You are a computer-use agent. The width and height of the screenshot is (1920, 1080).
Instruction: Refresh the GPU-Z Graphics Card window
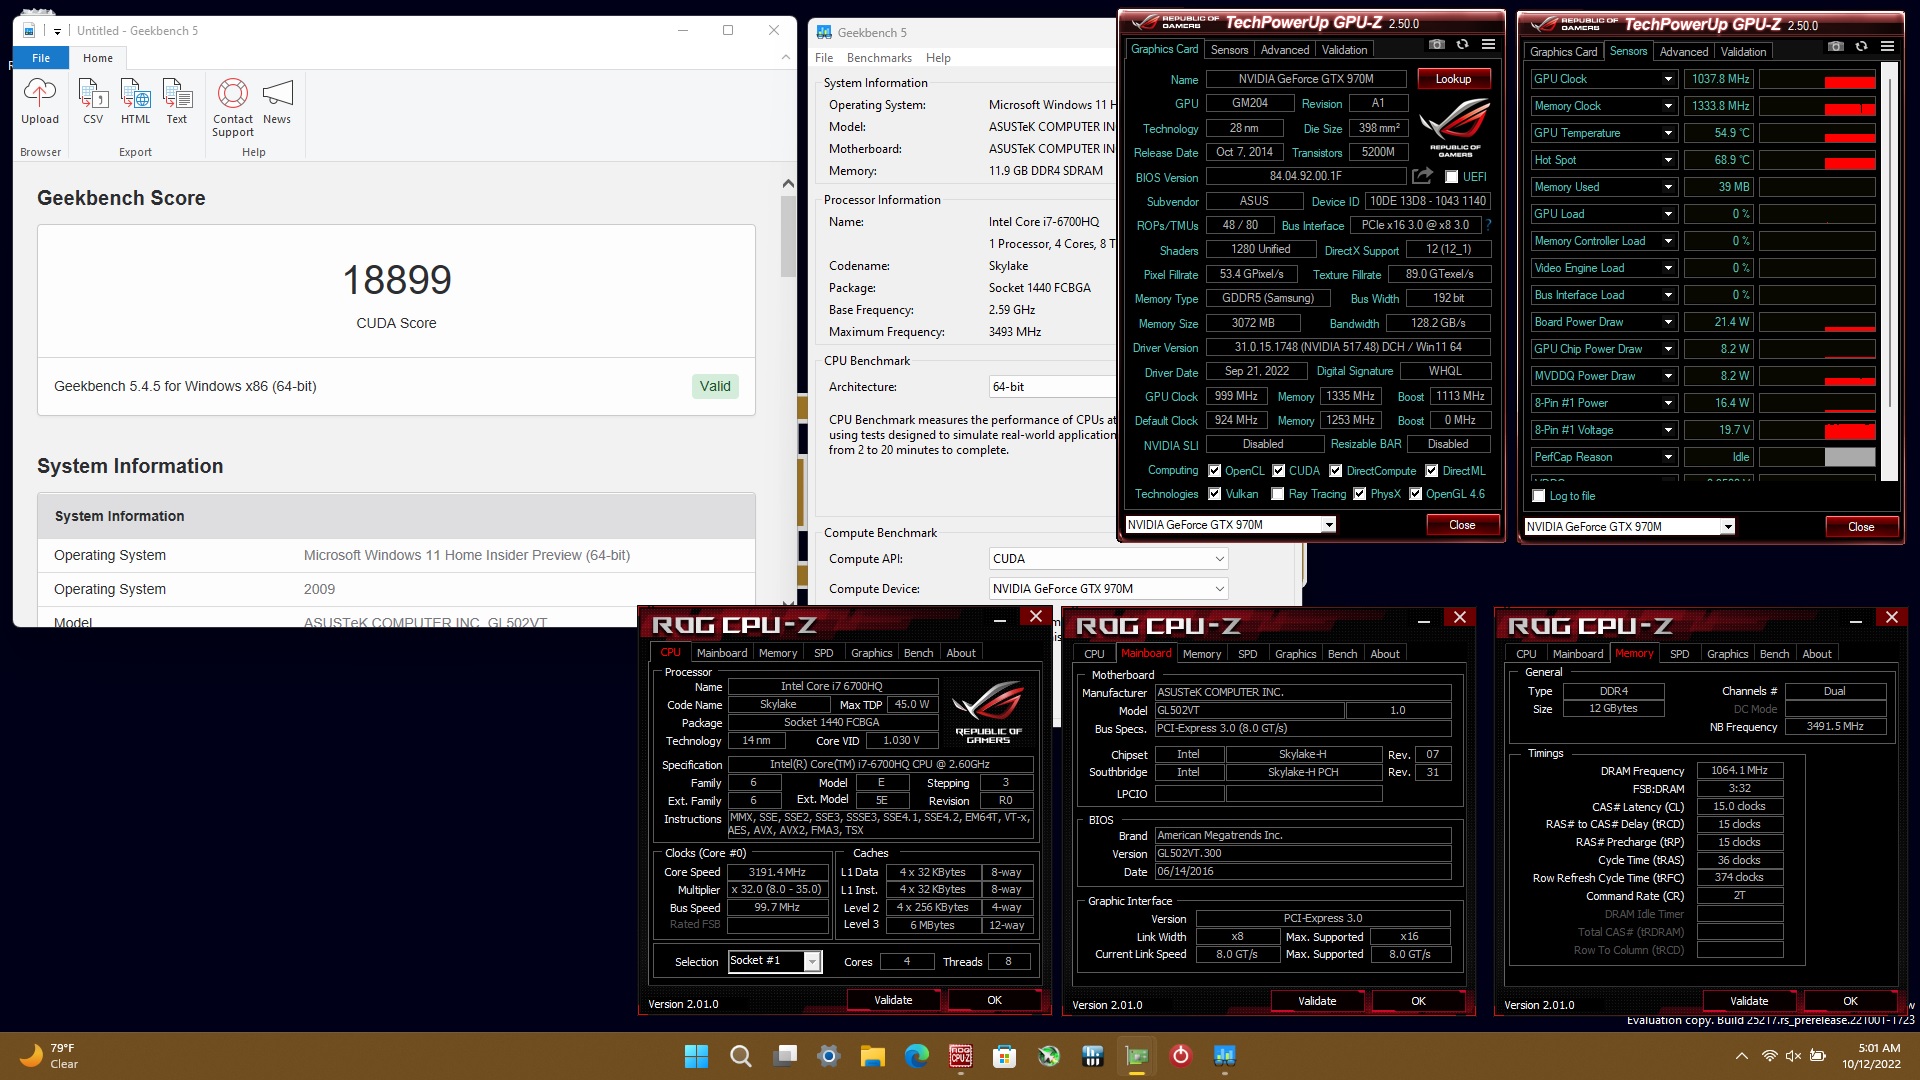coord(1462,45)
